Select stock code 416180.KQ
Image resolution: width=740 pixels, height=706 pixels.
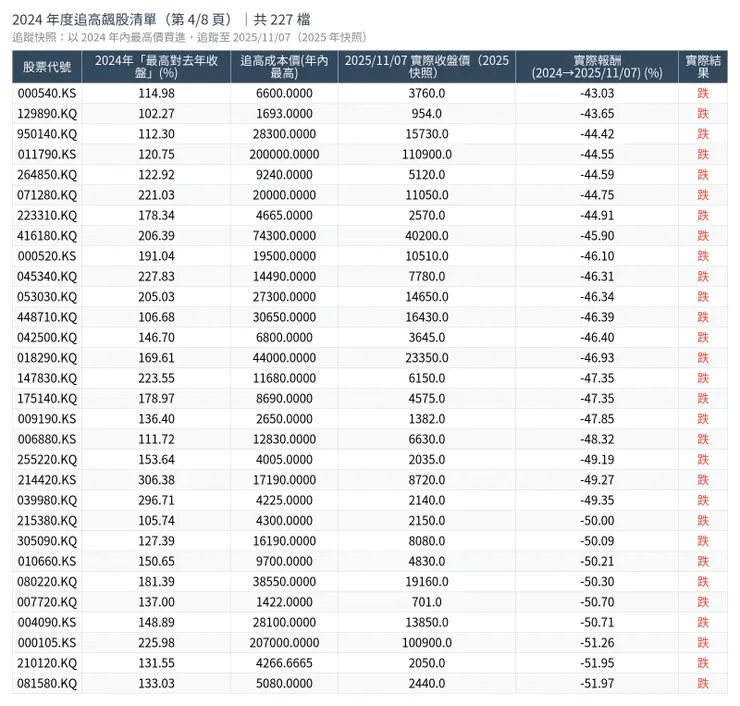(x=47, y=235)
